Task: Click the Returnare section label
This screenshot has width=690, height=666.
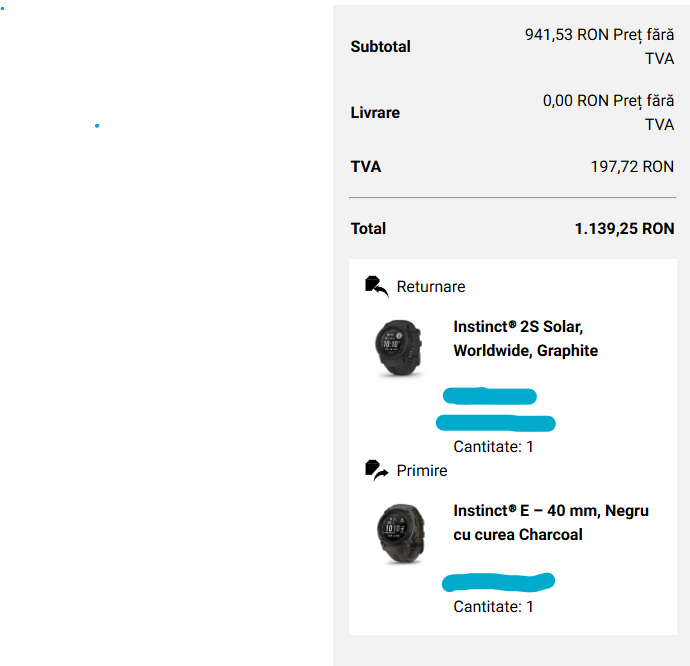Action: click(x=431, y=287)
